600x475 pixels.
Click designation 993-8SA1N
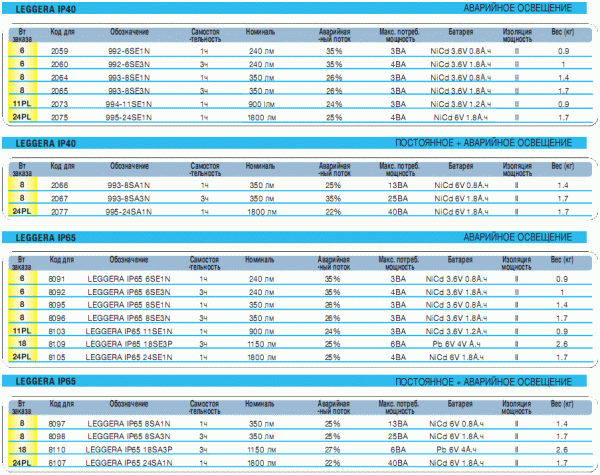(129, 185)
